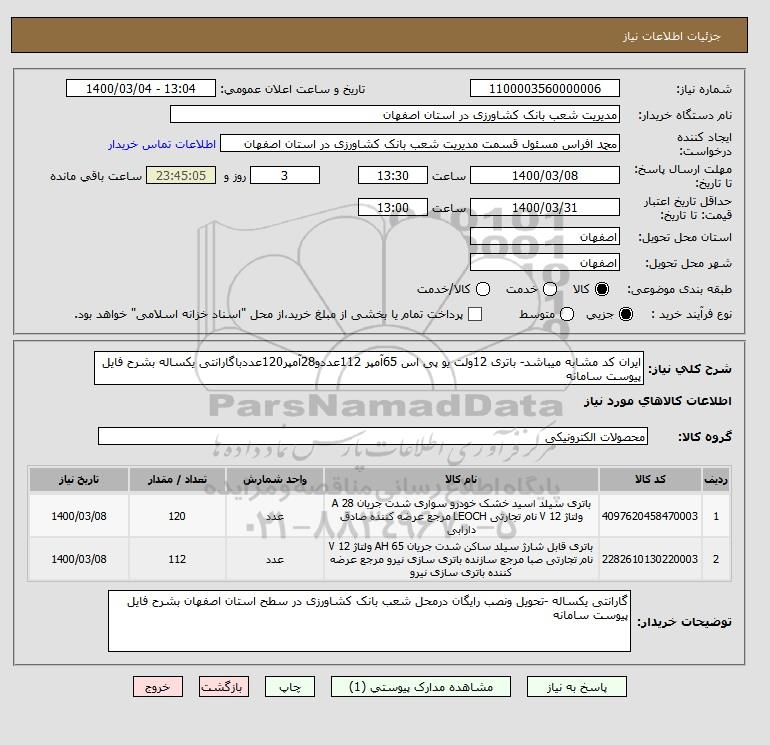Click the واحد شمارش column header

point(275,479)
